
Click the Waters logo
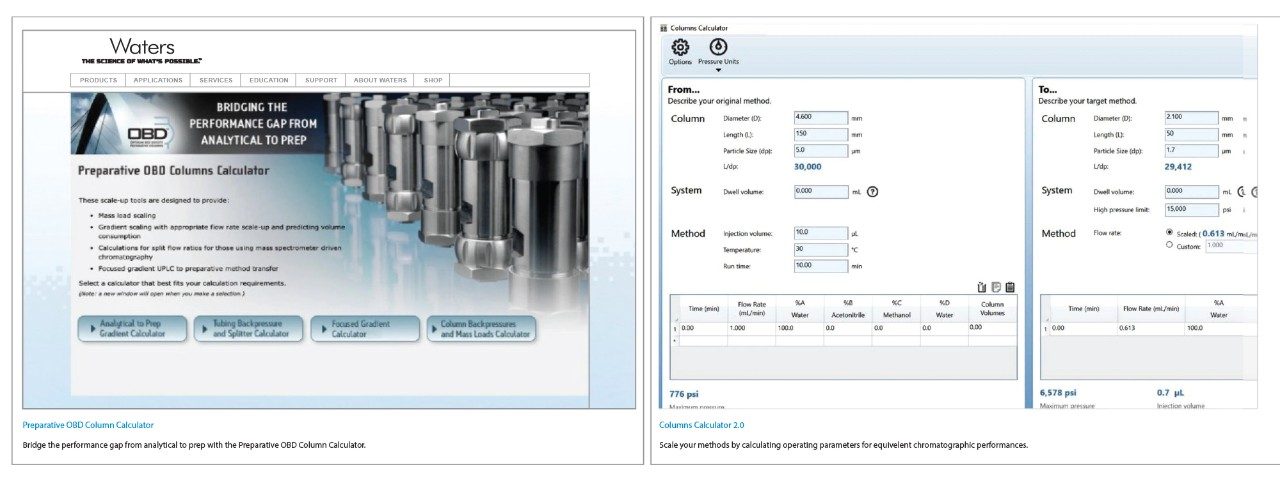[x=142, y=48]
